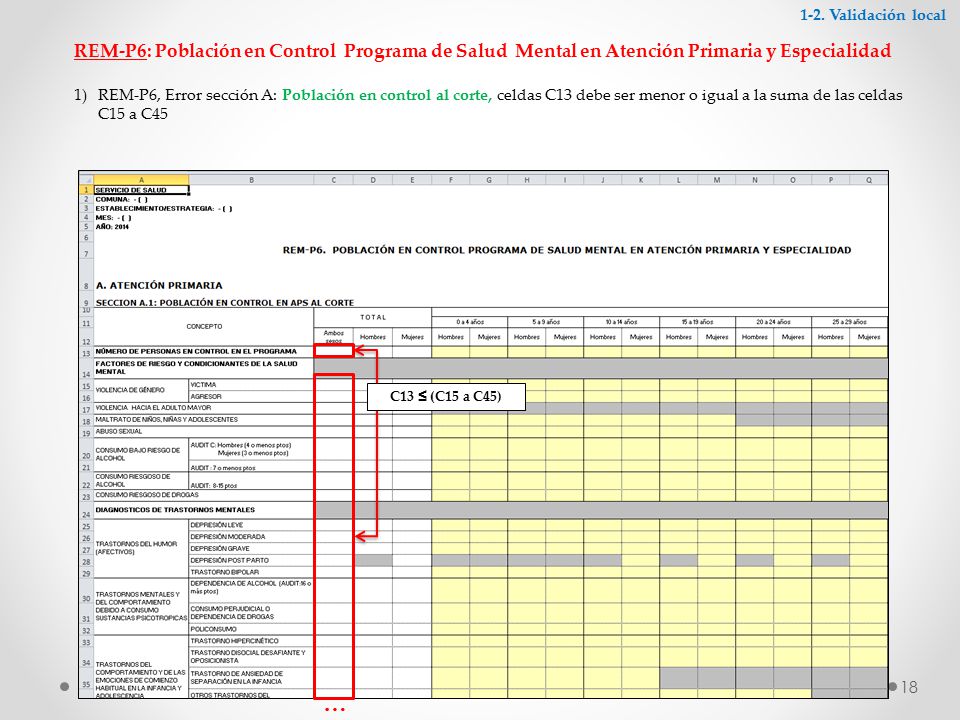Select the 'MES: - ( )' cell
The width and height of the screenshot is (960, 720).
coord(113,217)
